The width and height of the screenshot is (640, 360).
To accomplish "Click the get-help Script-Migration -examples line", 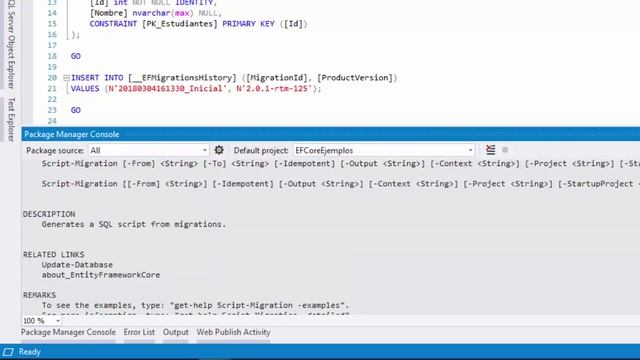I will [x=196, y=305].
